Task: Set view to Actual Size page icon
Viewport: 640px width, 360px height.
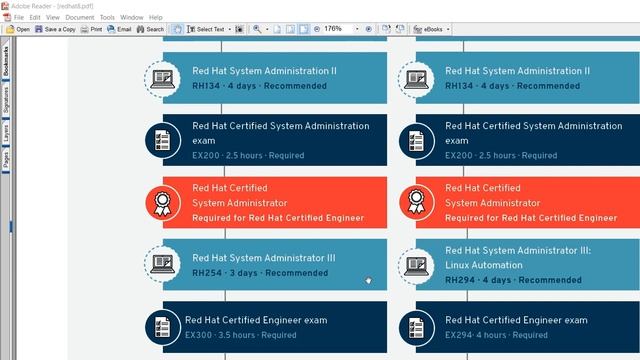Action: (x=277, y=29)
